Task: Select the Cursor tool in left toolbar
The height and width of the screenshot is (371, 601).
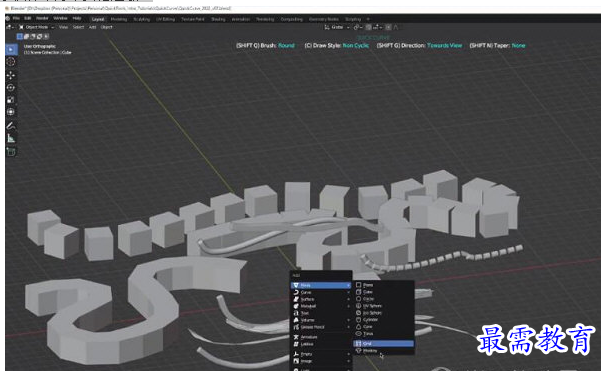Action: pos(11,62)
